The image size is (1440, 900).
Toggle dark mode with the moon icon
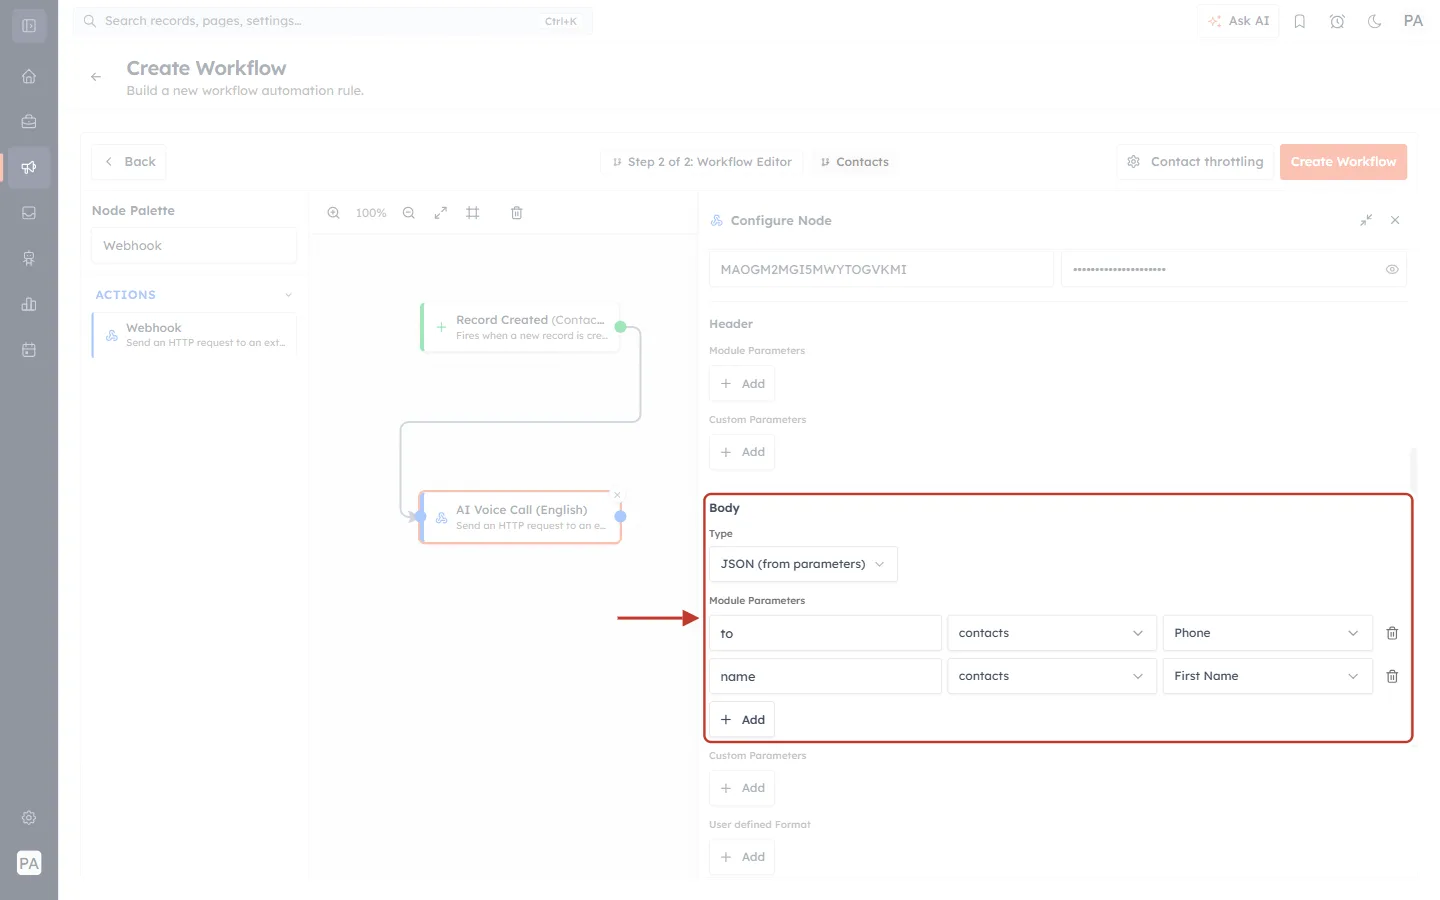[x=1375, y=21]
